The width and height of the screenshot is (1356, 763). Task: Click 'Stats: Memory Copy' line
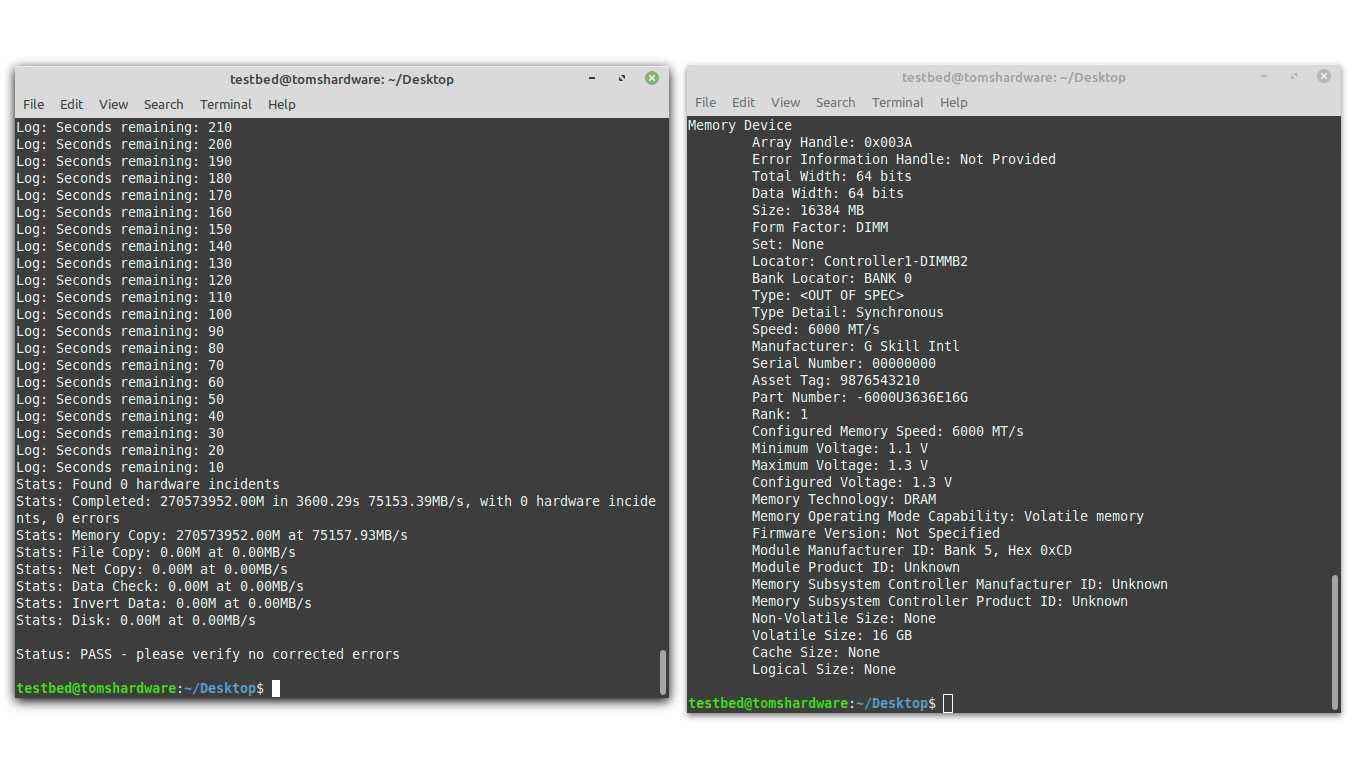[212, 535]
